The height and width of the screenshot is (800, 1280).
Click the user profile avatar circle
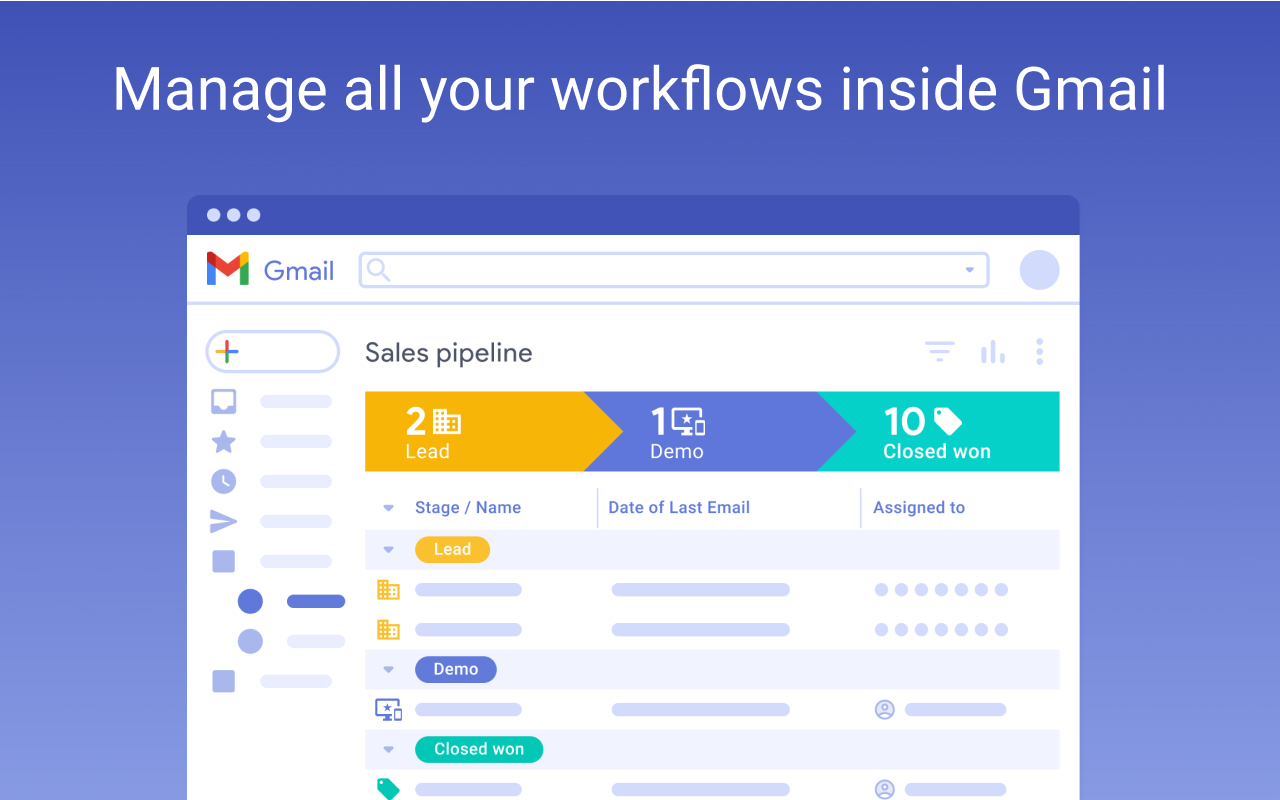[x=1039, y=270]
